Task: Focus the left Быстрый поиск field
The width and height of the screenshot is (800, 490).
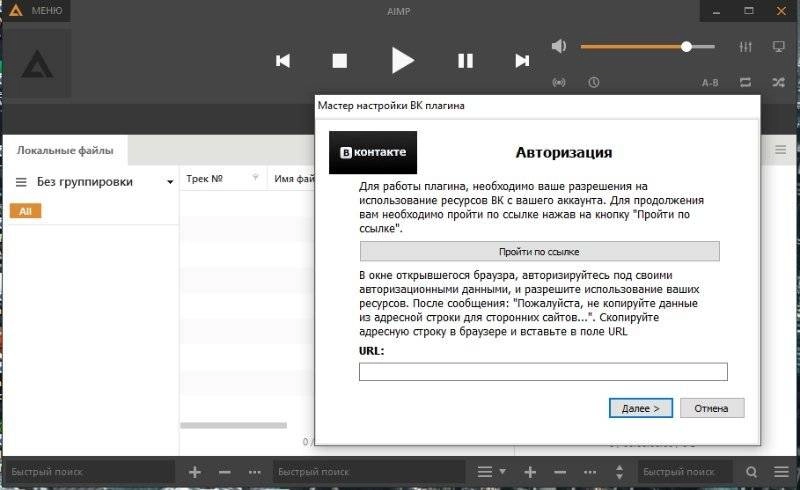Action: point(90,472)
